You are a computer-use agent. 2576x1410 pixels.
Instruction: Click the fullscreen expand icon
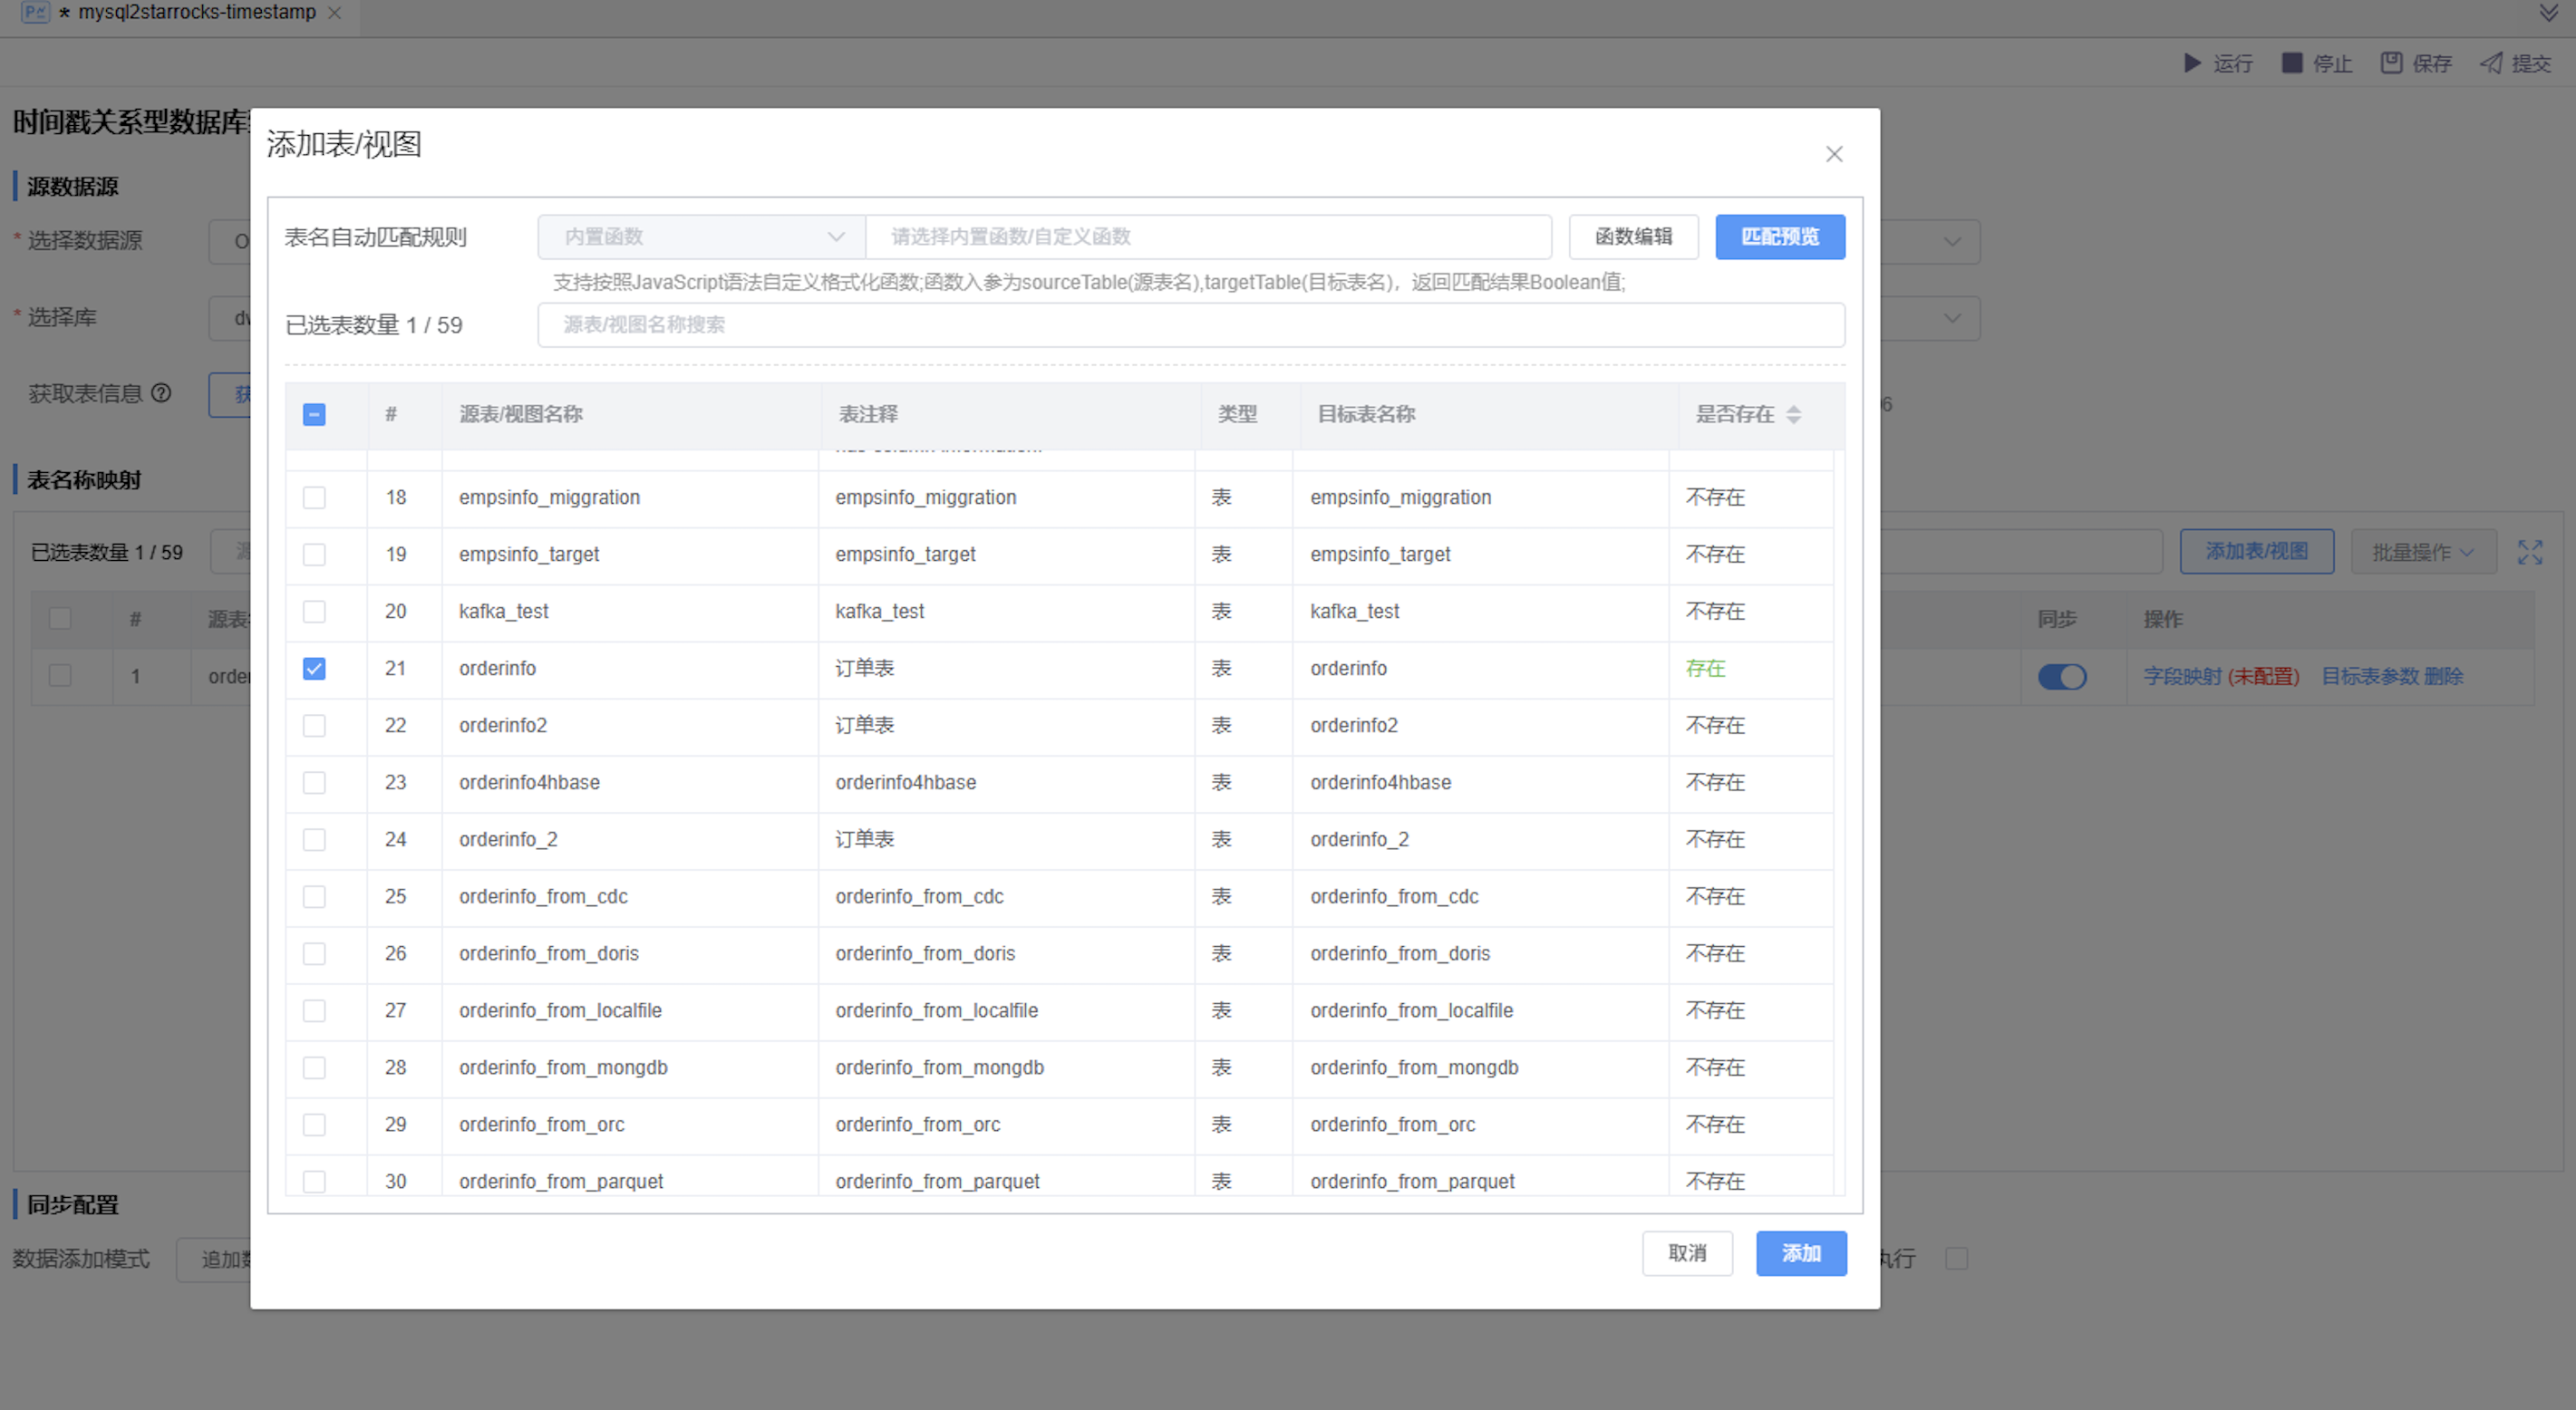click(x=2529, y=552)
